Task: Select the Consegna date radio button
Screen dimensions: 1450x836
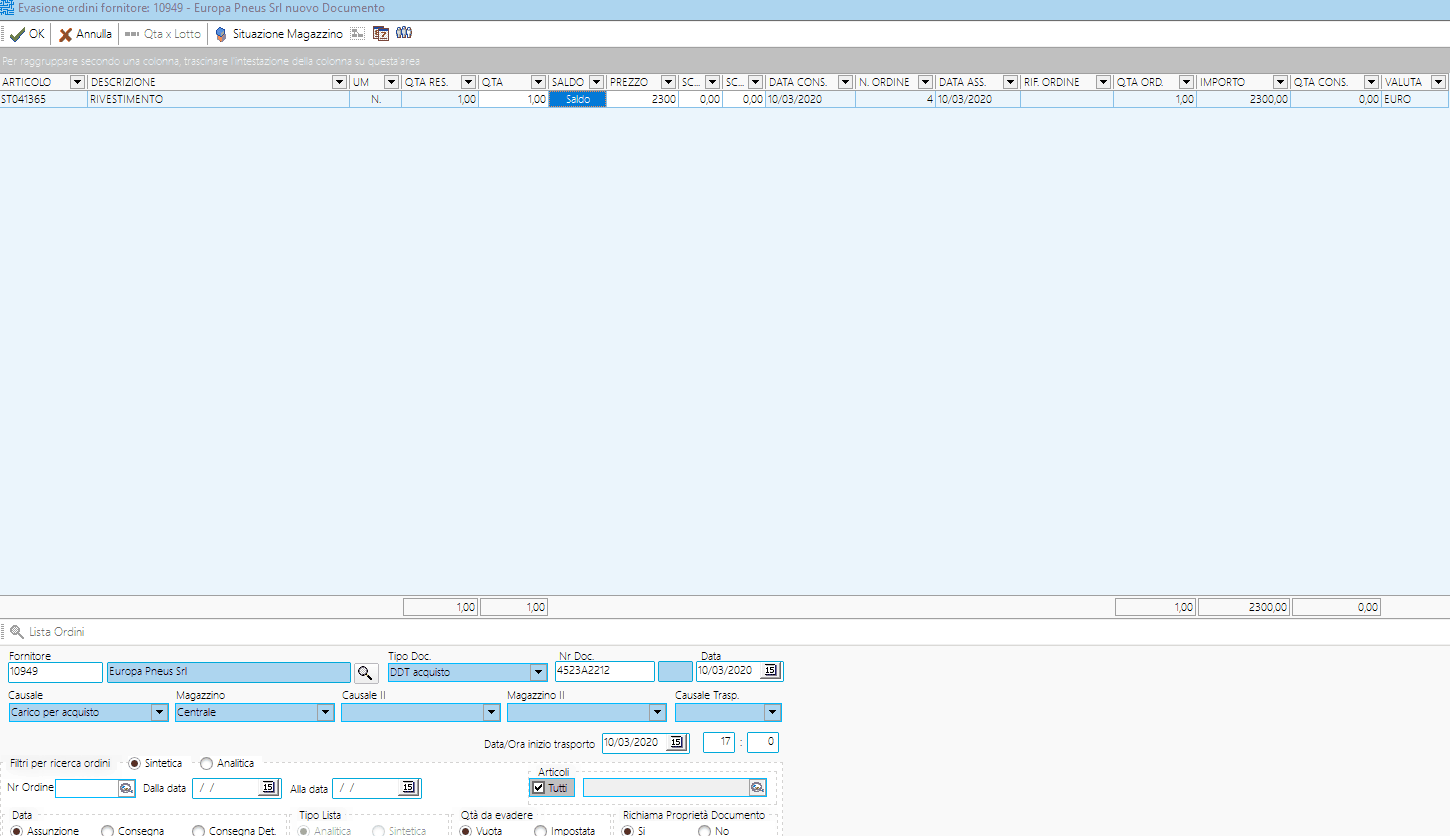Action: 107,831
